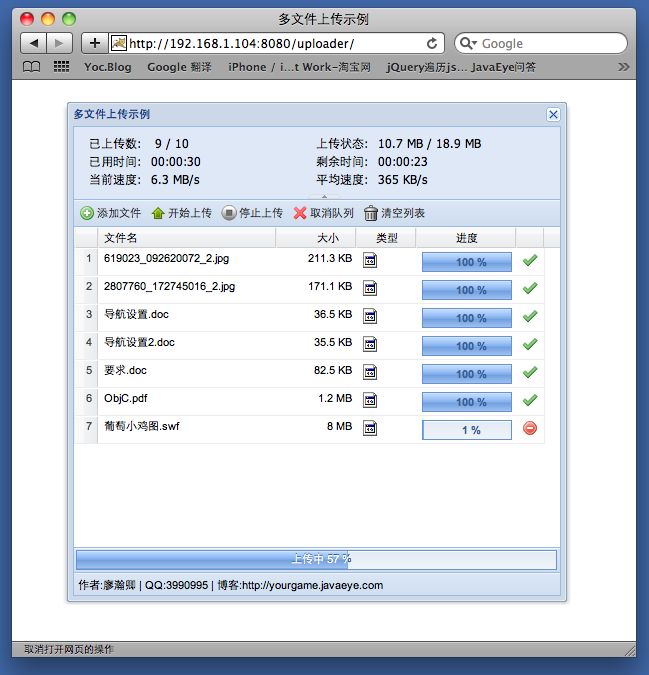Screen dimensions: 649x675
Task: Select row 导航设置.doc file name
Action: click(136, 314)
